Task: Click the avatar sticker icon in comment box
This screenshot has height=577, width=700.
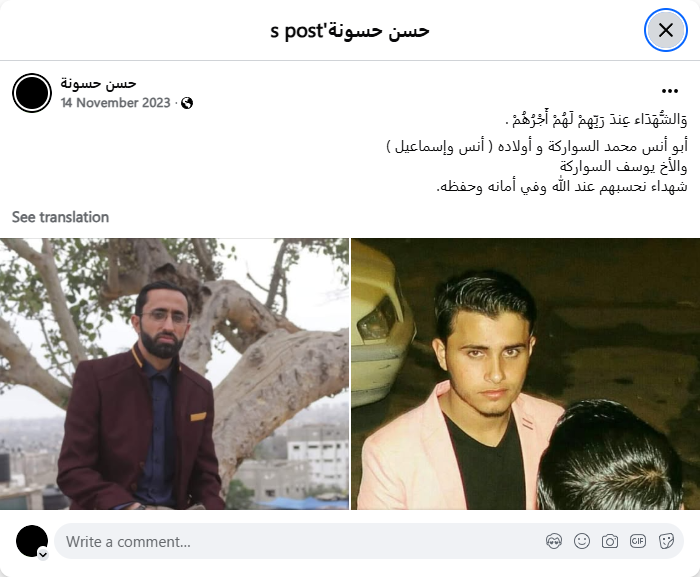Action: (554, 541)
